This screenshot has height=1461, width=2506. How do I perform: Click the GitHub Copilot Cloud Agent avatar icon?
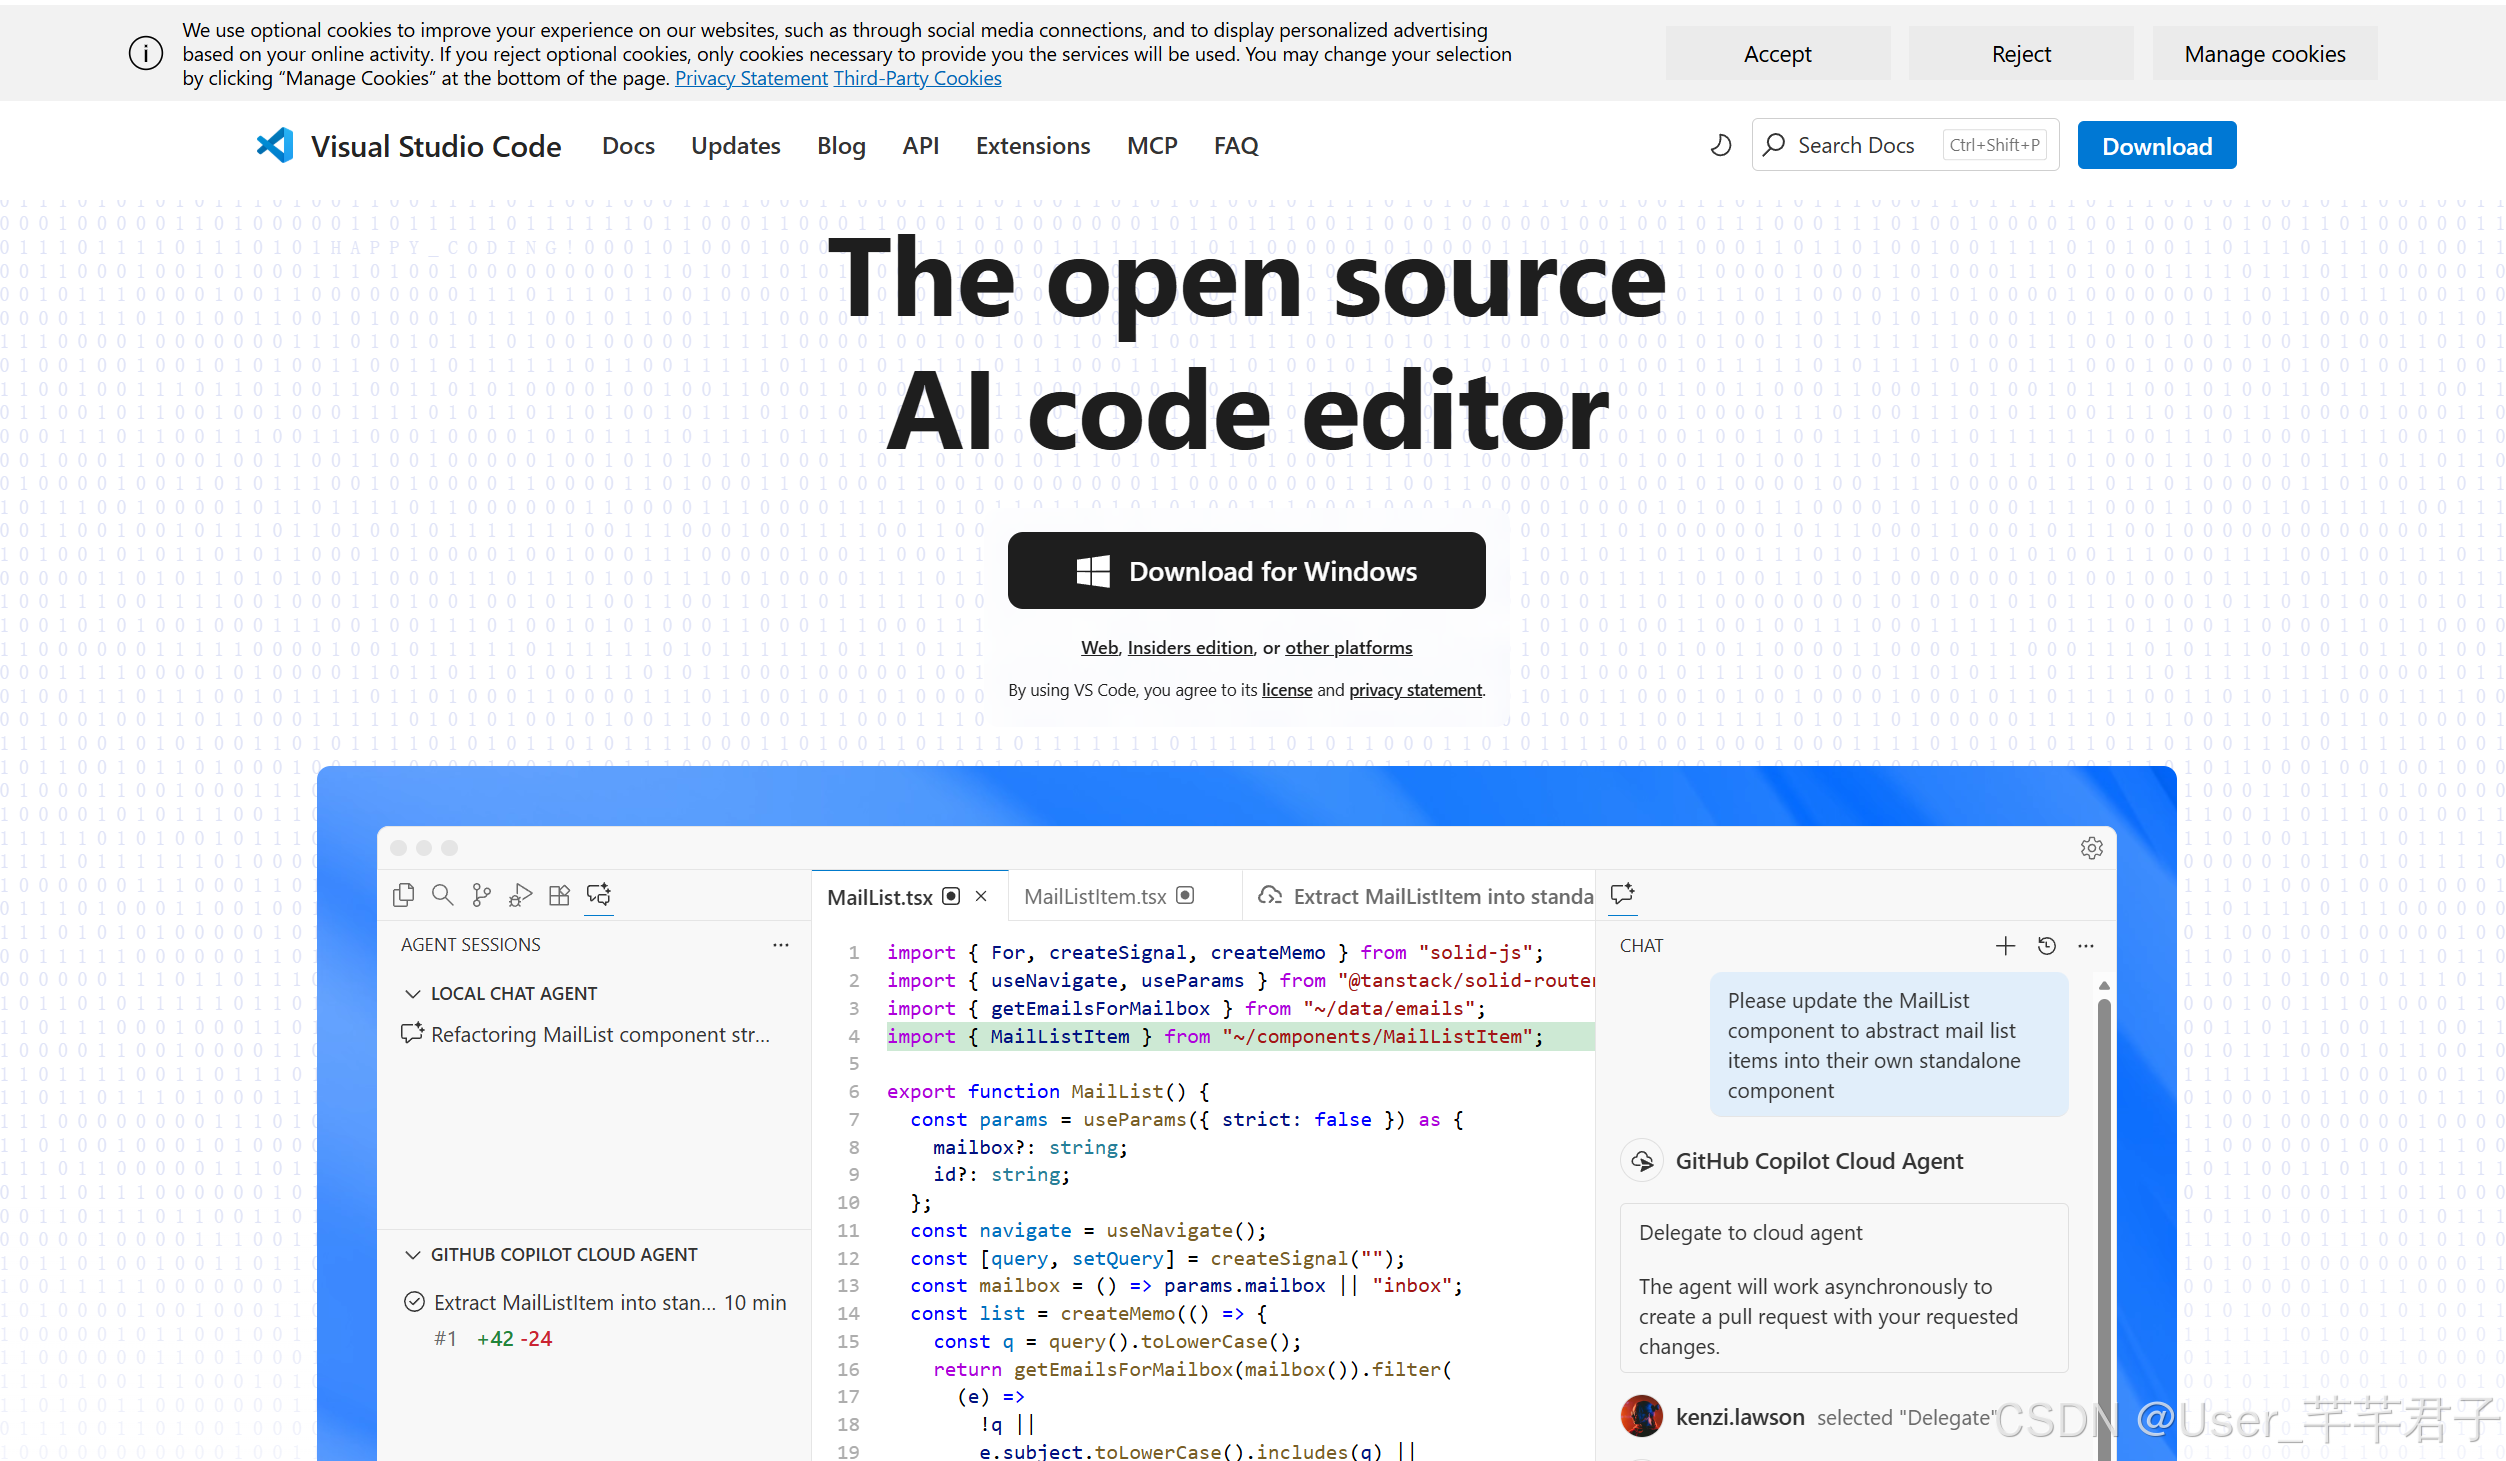(x=1642, y=1161)
